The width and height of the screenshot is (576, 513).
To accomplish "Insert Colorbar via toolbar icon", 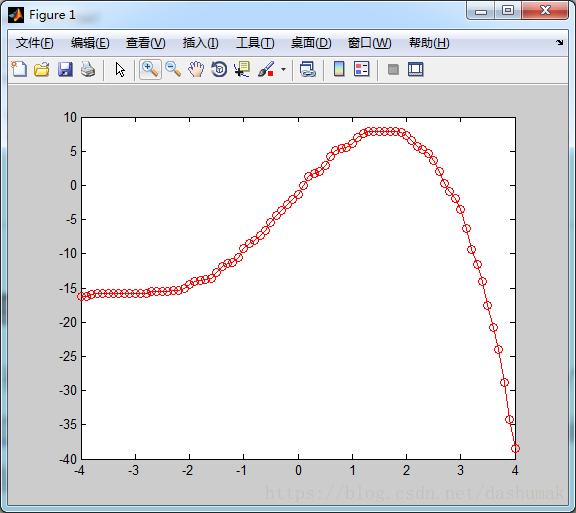I will [339, 69].
